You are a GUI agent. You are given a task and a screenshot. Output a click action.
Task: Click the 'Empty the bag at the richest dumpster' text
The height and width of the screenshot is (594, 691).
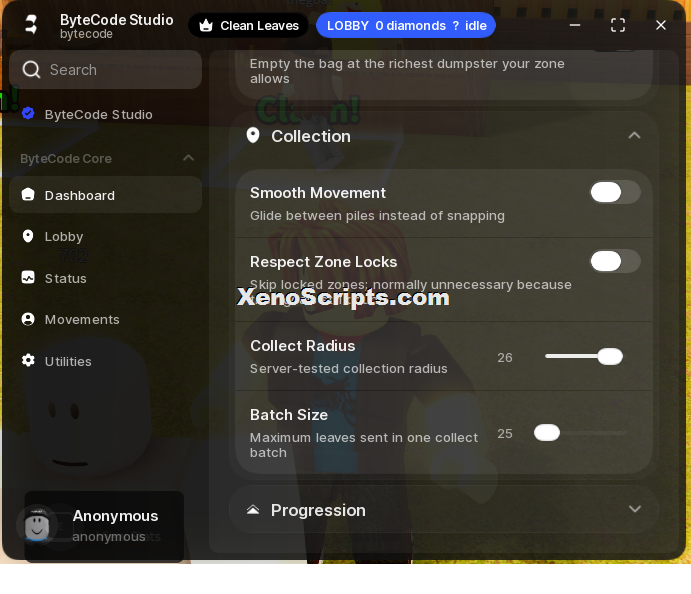click(x=407, y=71)
